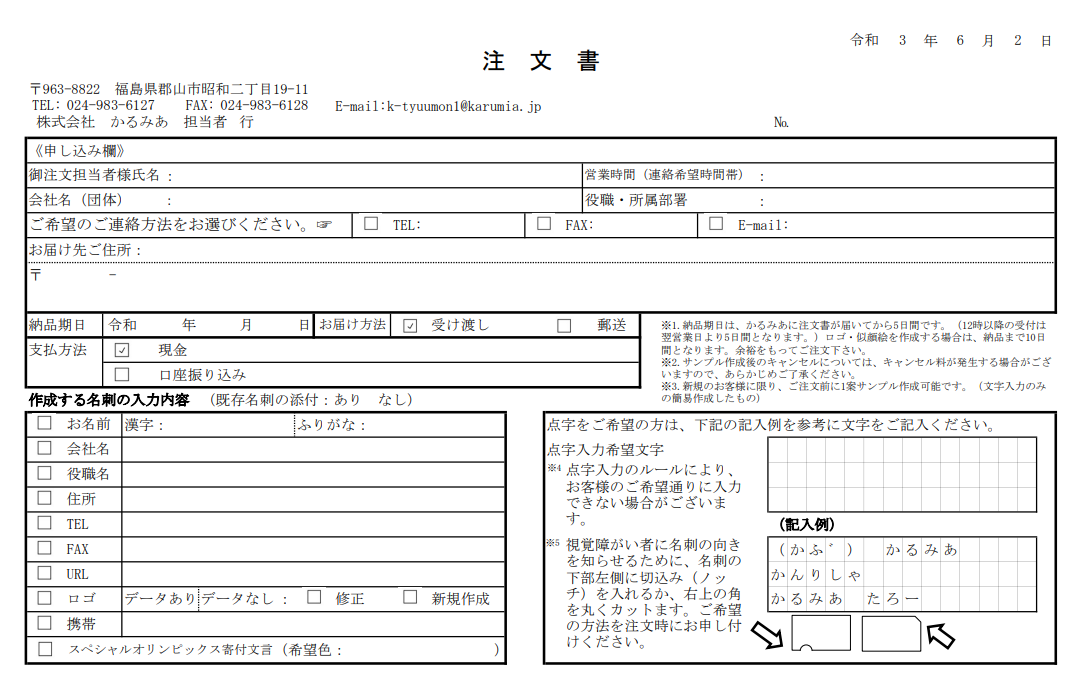The width and height of the screenshot is (1091, 685).
Task: Click the 支払方法 label
Action: (x=58, y=350)
